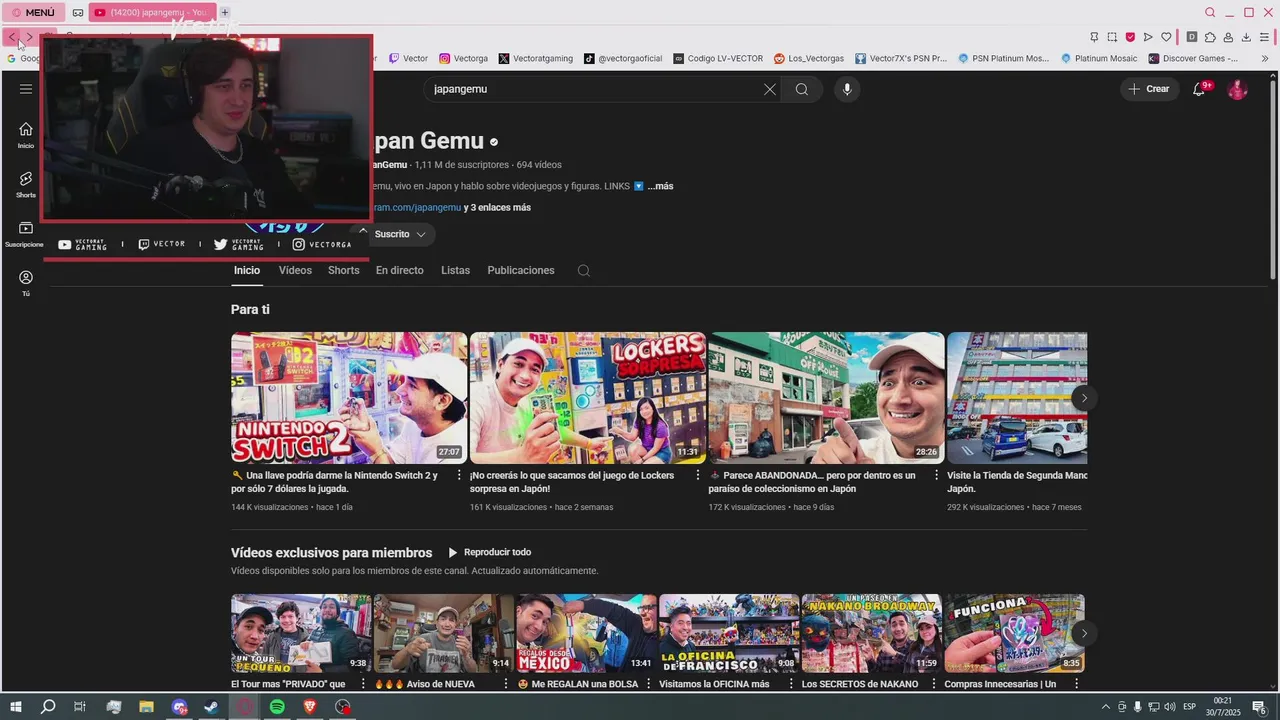1280x720 pixels.
Task: Open the 'Parece ABANDONADA' video thumbnail
Action: tap(826, 398)
